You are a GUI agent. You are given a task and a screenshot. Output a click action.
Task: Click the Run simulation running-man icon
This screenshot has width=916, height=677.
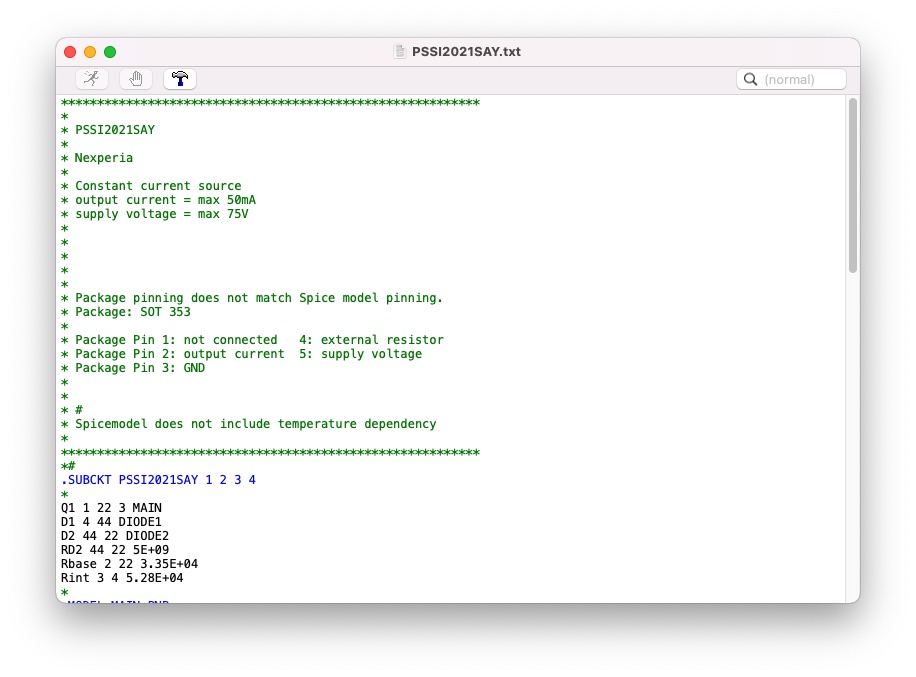91,79
